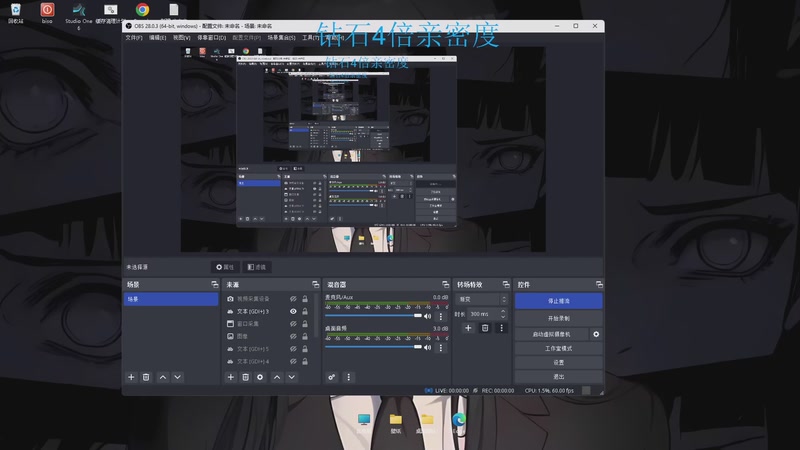The width and height of the screenshot is (800, 450).
Task: Open the File (文件) menu
Action: coord(134,38)
